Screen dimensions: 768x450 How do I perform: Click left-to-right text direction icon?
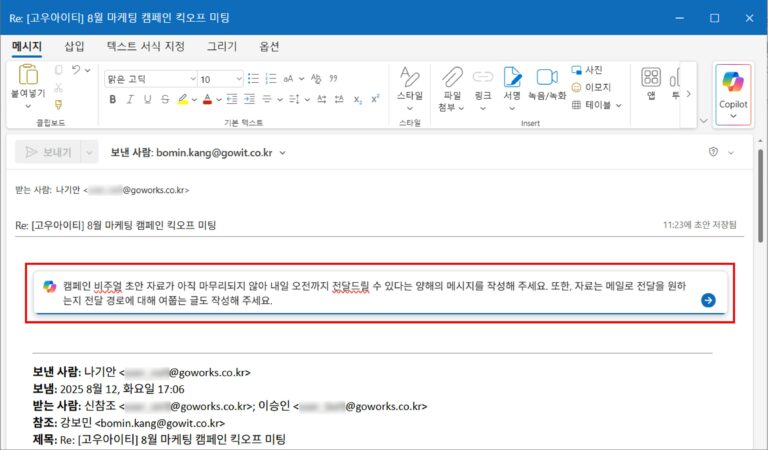click(322, 99)
